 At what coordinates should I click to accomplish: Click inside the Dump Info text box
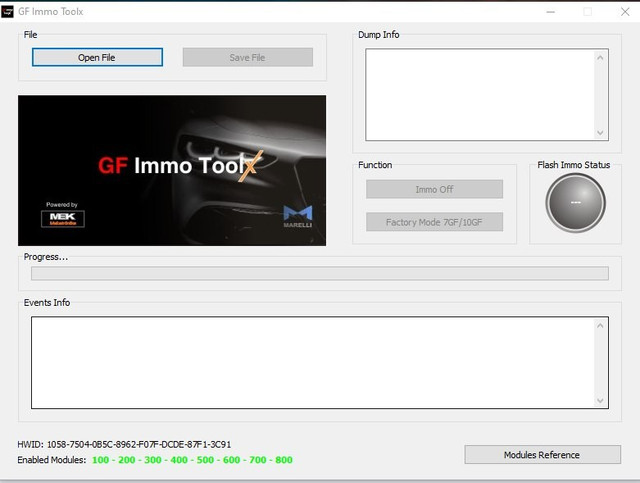480,95
